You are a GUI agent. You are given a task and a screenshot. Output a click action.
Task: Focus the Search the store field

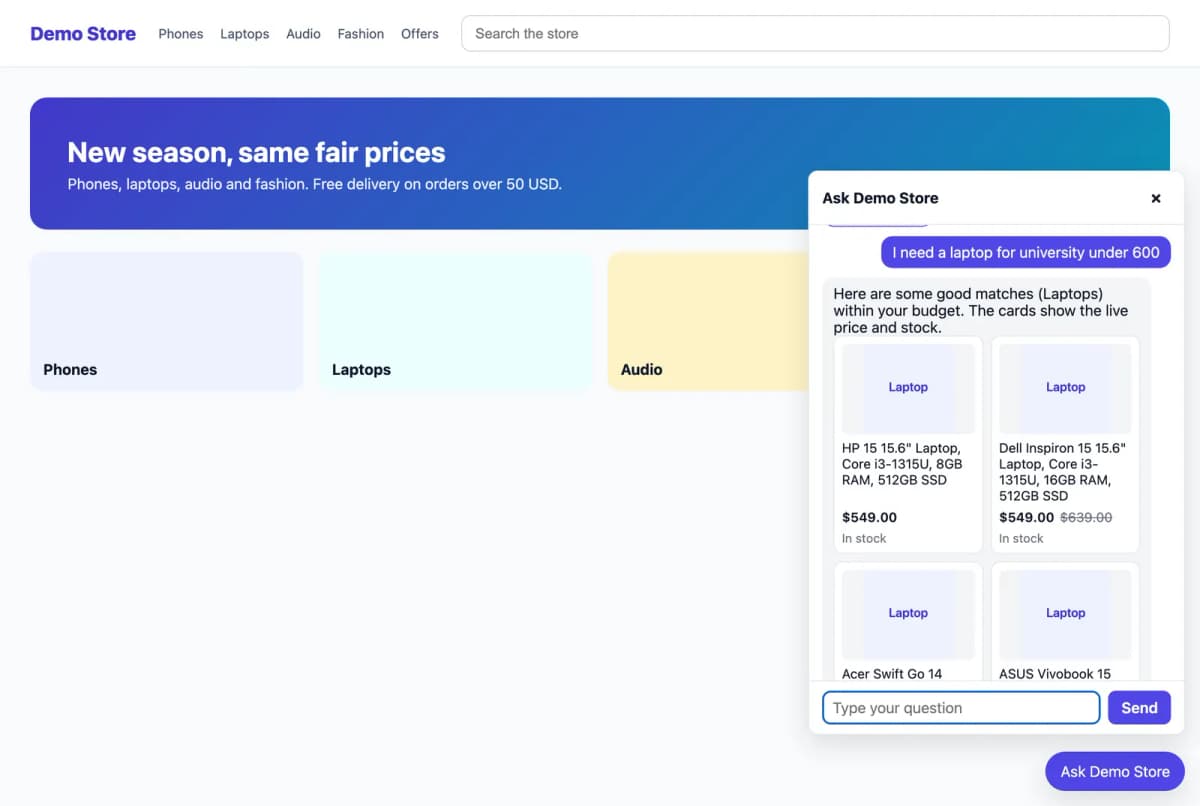click(x=815, y=33)
